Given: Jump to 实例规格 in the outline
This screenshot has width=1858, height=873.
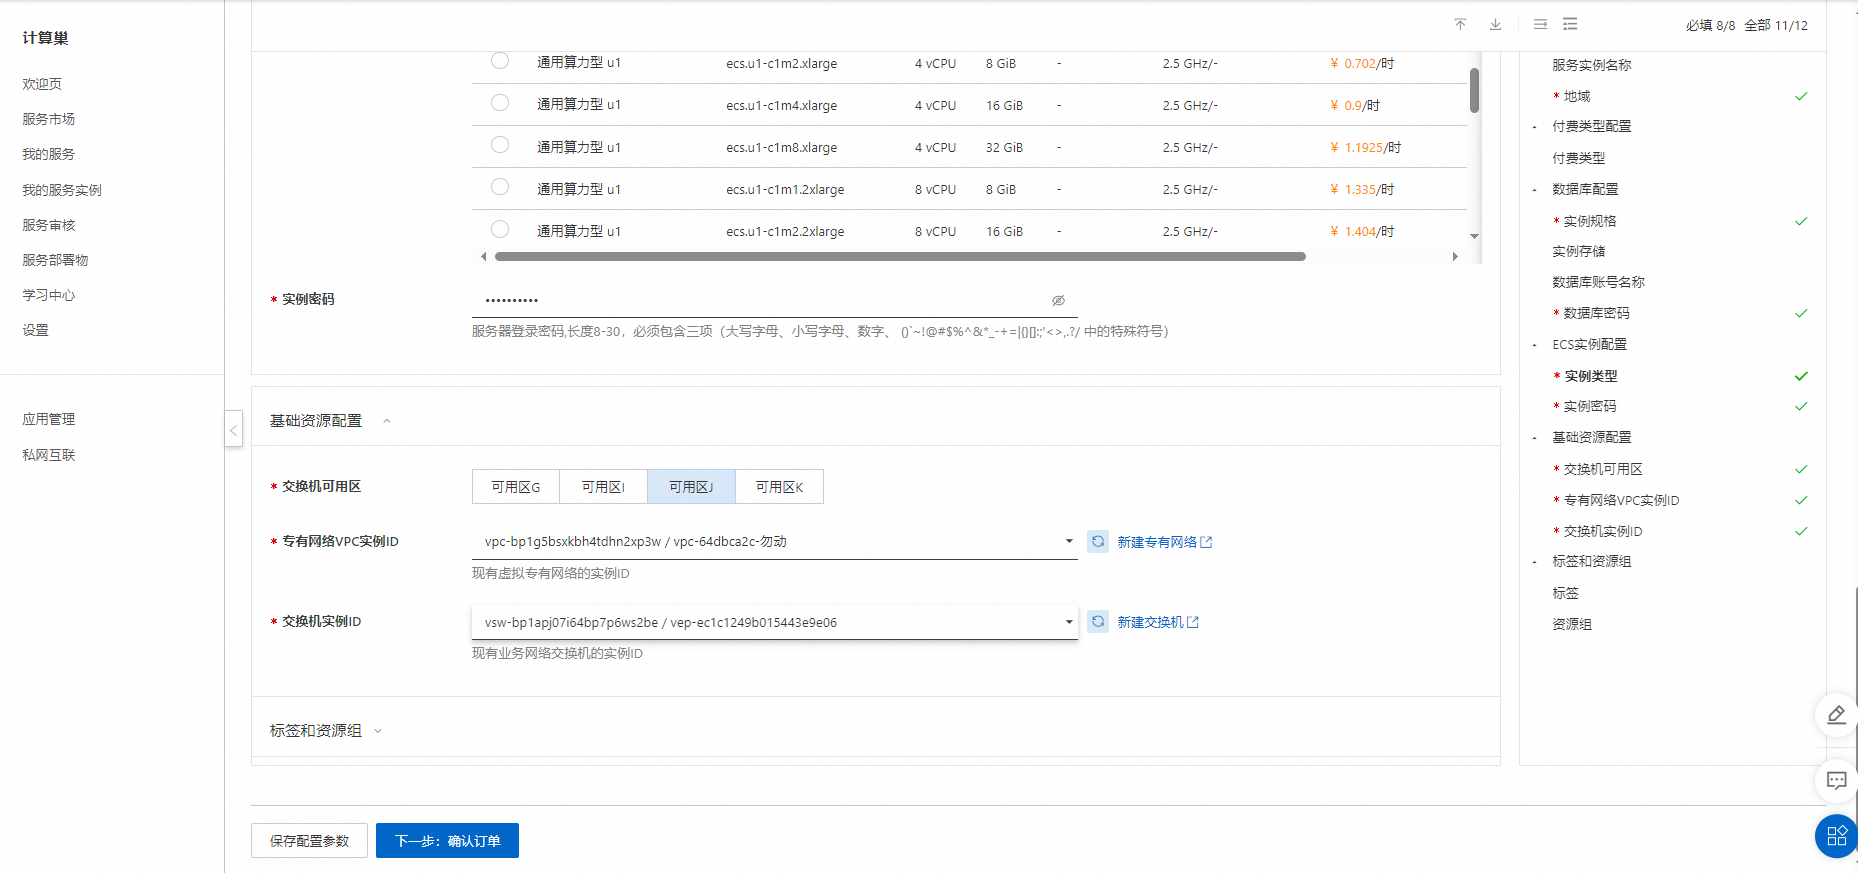Looking at the screenshot, I should click(x=1590, y=221).
